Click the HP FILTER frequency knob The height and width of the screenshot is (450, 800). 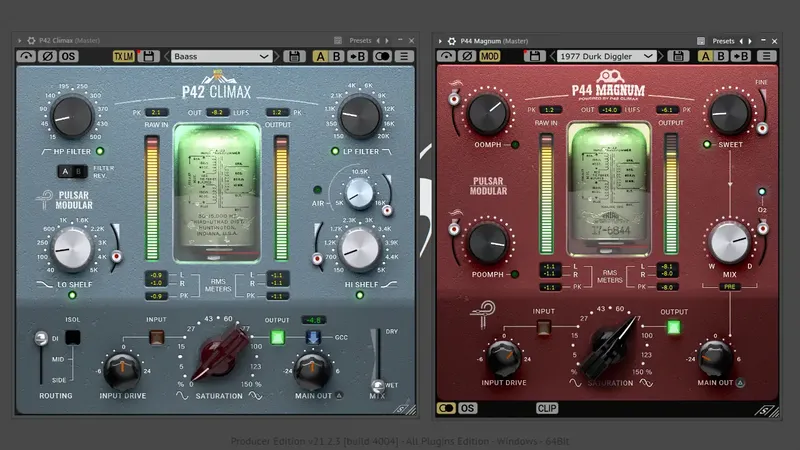point(72,116)
